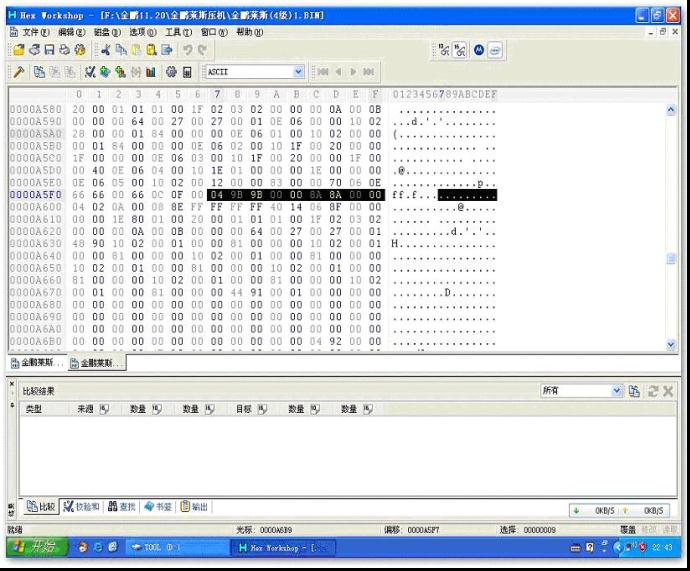Click the clock in the system tray
Image resolution: width=690 pixels, height=571 pixels.
pos(662,548)
